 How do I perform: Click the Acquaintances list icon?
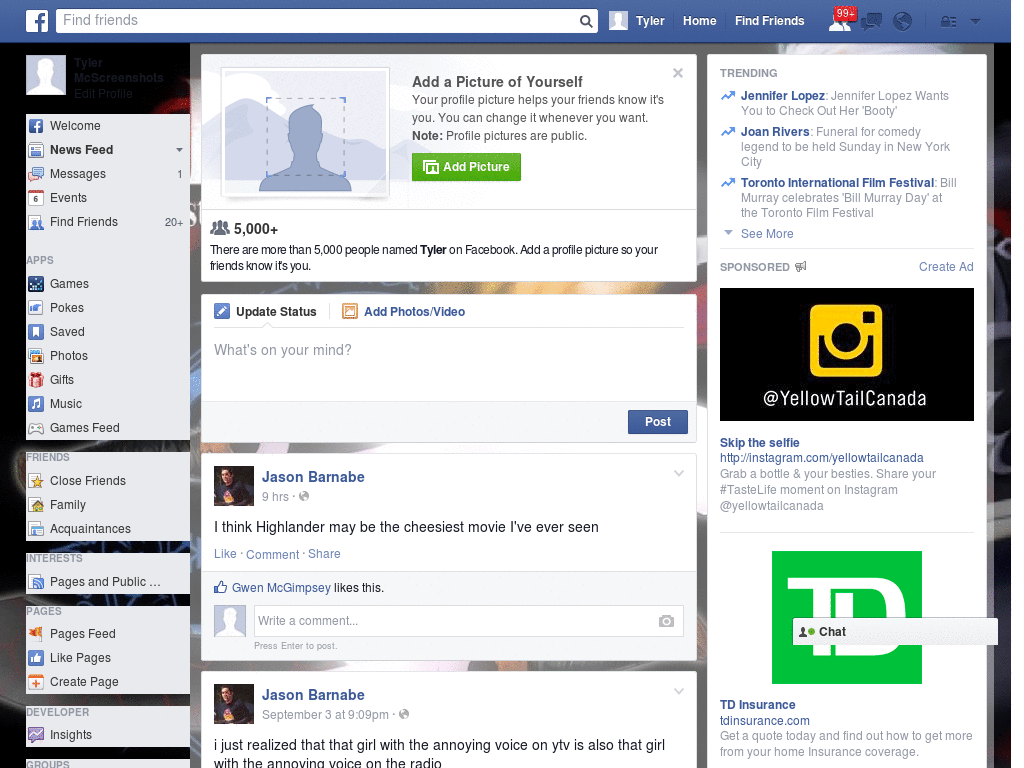[x=36, y=529]
